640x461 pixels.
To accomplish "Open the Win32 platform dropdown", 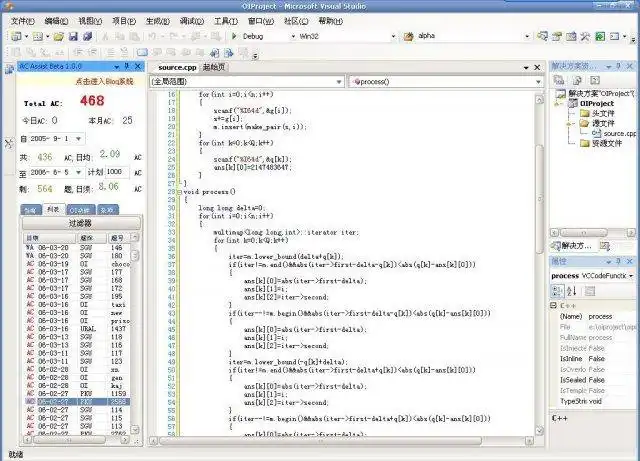I will point(393,36).
